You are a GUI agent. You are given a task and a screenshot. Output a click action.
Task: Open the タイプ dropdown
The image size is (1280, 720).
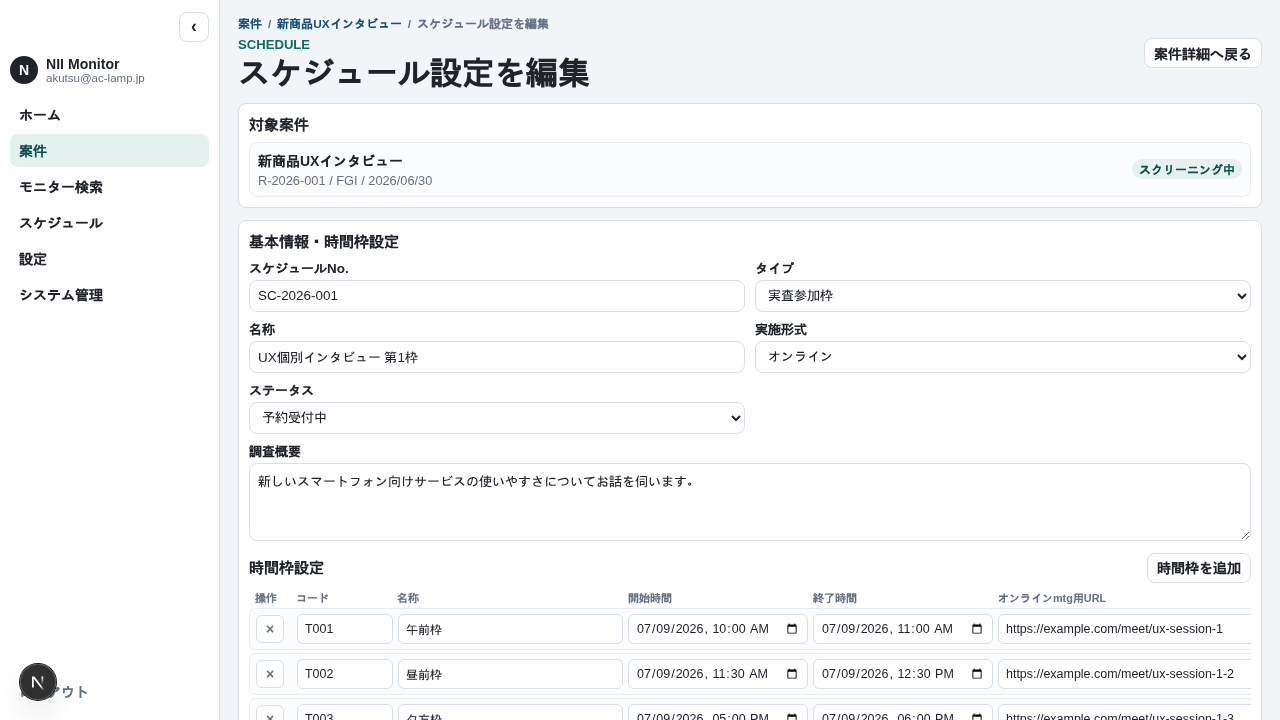1003,296
